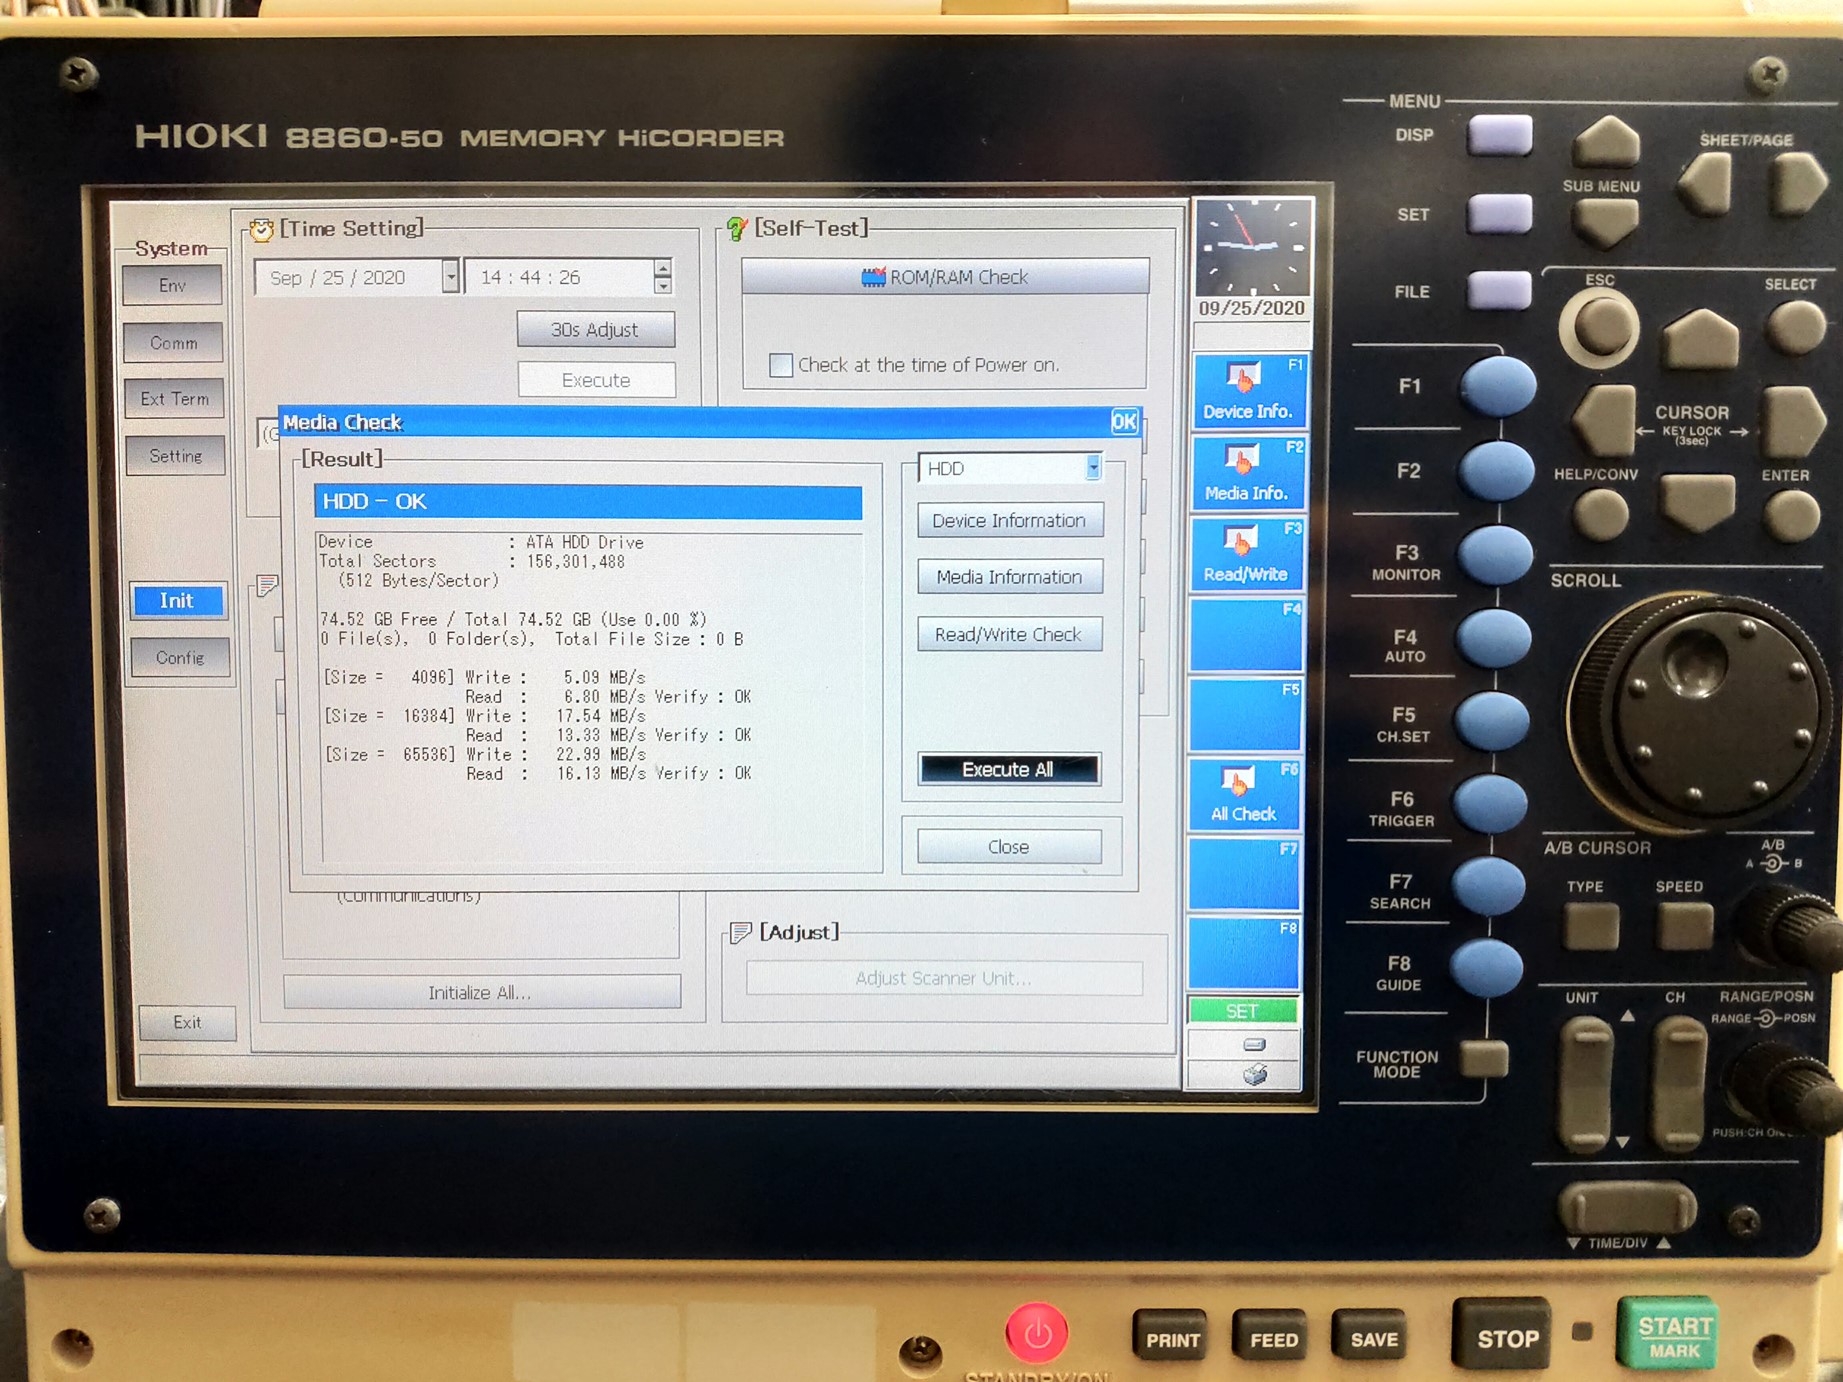This screenshot has width=1843, height=1382.
Task: Click the 09/25/2020 date under the clock
Action: coord(1252,309)
